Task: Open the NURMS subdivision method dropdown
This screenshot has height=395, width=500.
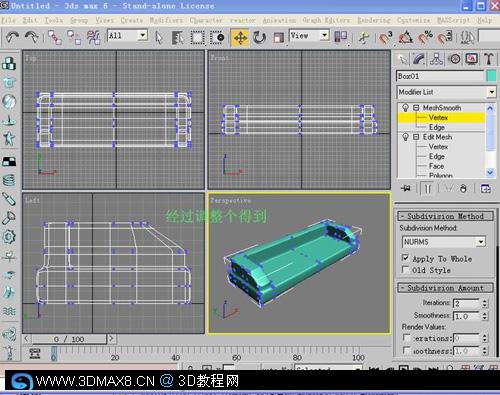Action: click(480, 242)
